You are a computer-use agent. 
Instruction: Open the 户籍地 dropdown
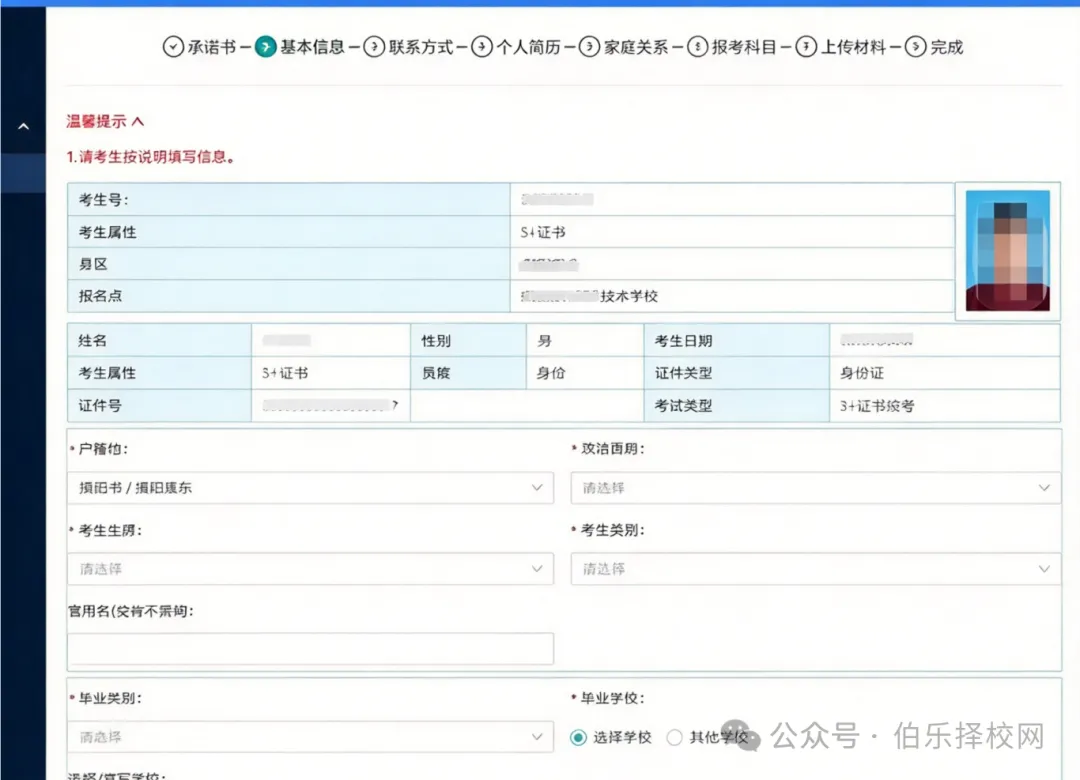[311, 488]
